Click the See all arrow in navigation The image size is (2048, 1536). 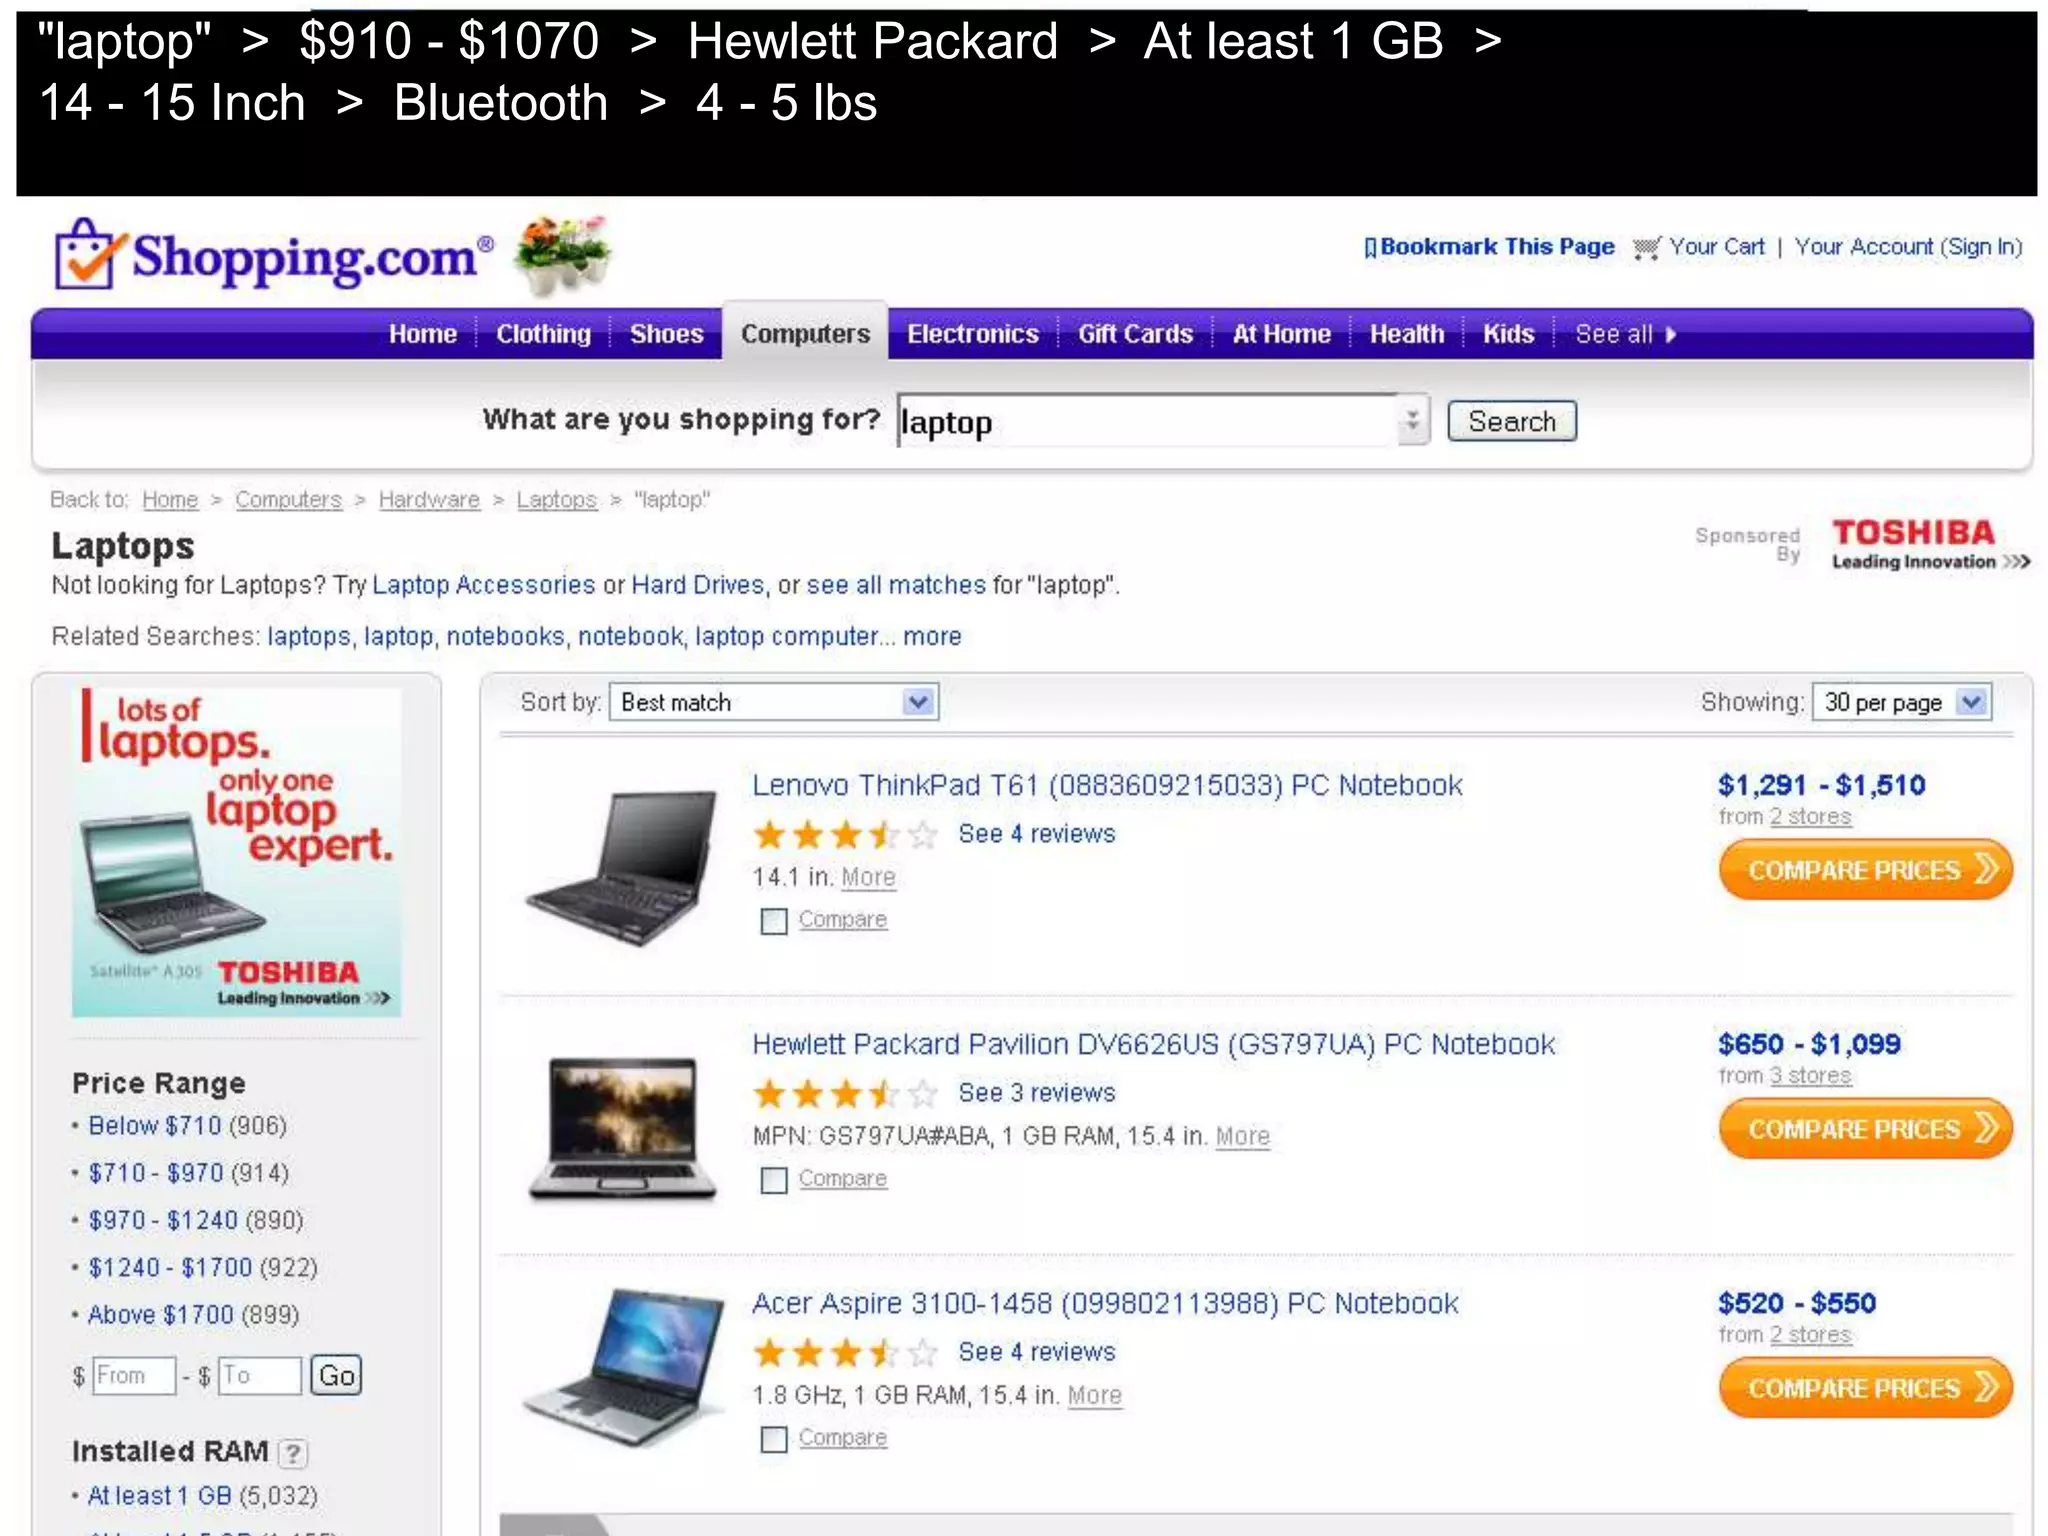coord(1670,334)
